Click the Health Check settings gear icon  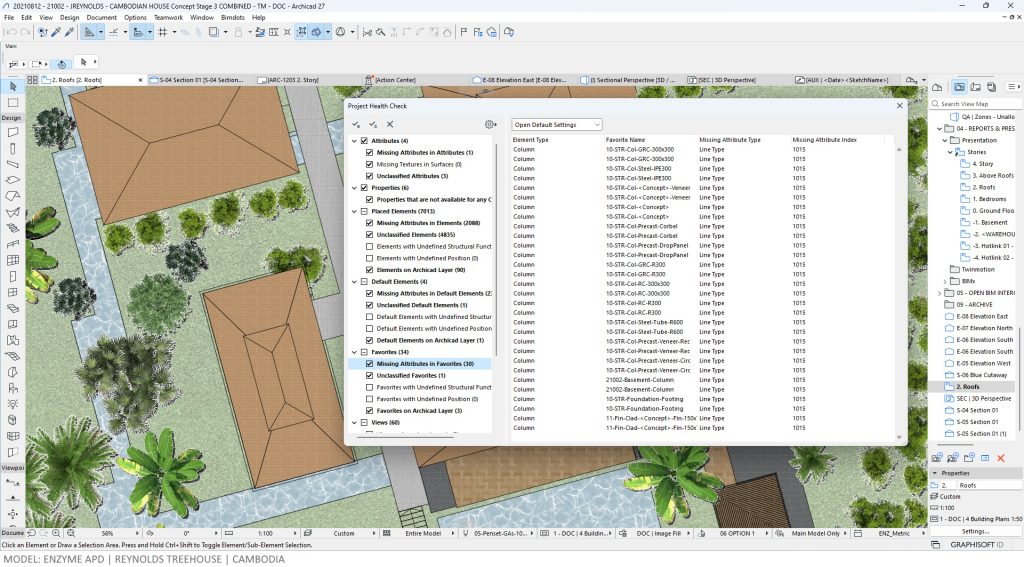pyautogui.click(x=490, y=124)
